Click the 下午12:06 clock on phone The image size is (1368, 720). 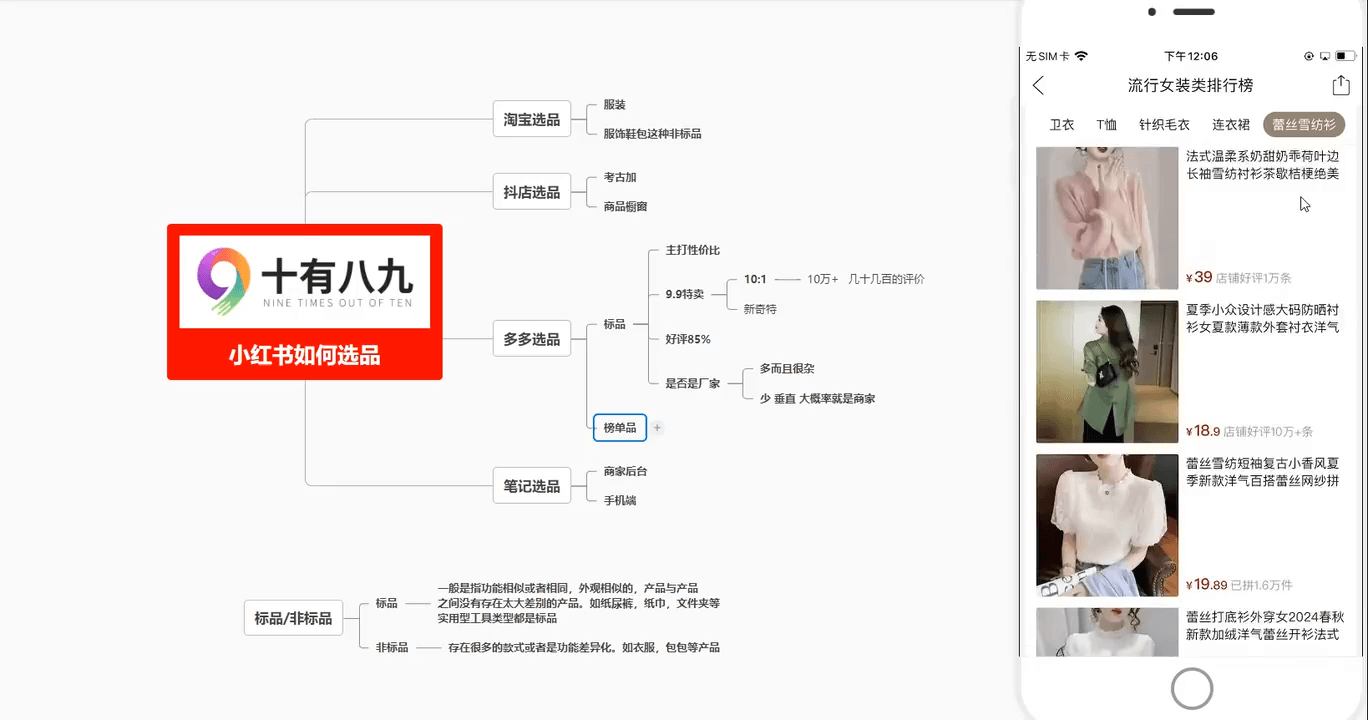point(1190,56)
